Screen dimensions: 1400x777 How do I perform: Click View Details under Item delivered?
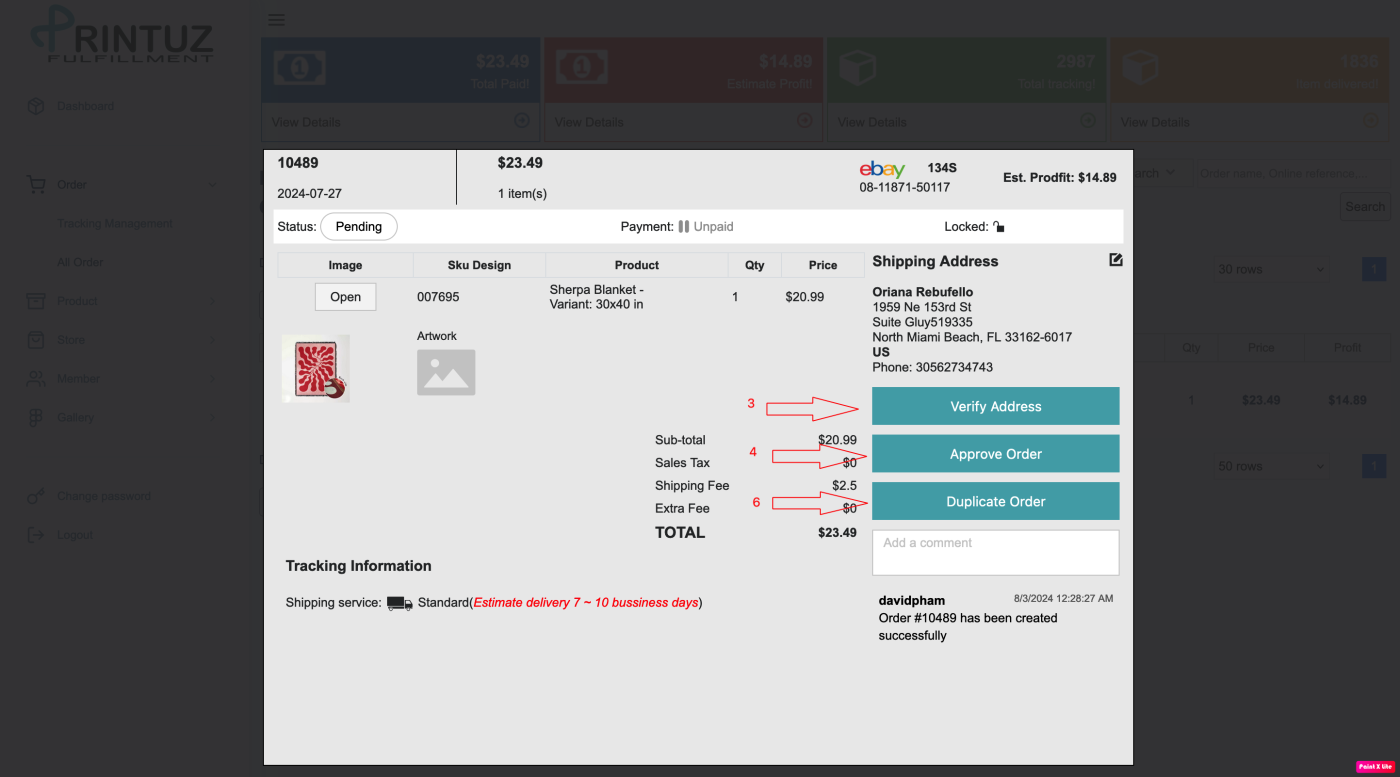click(1155, 122)
